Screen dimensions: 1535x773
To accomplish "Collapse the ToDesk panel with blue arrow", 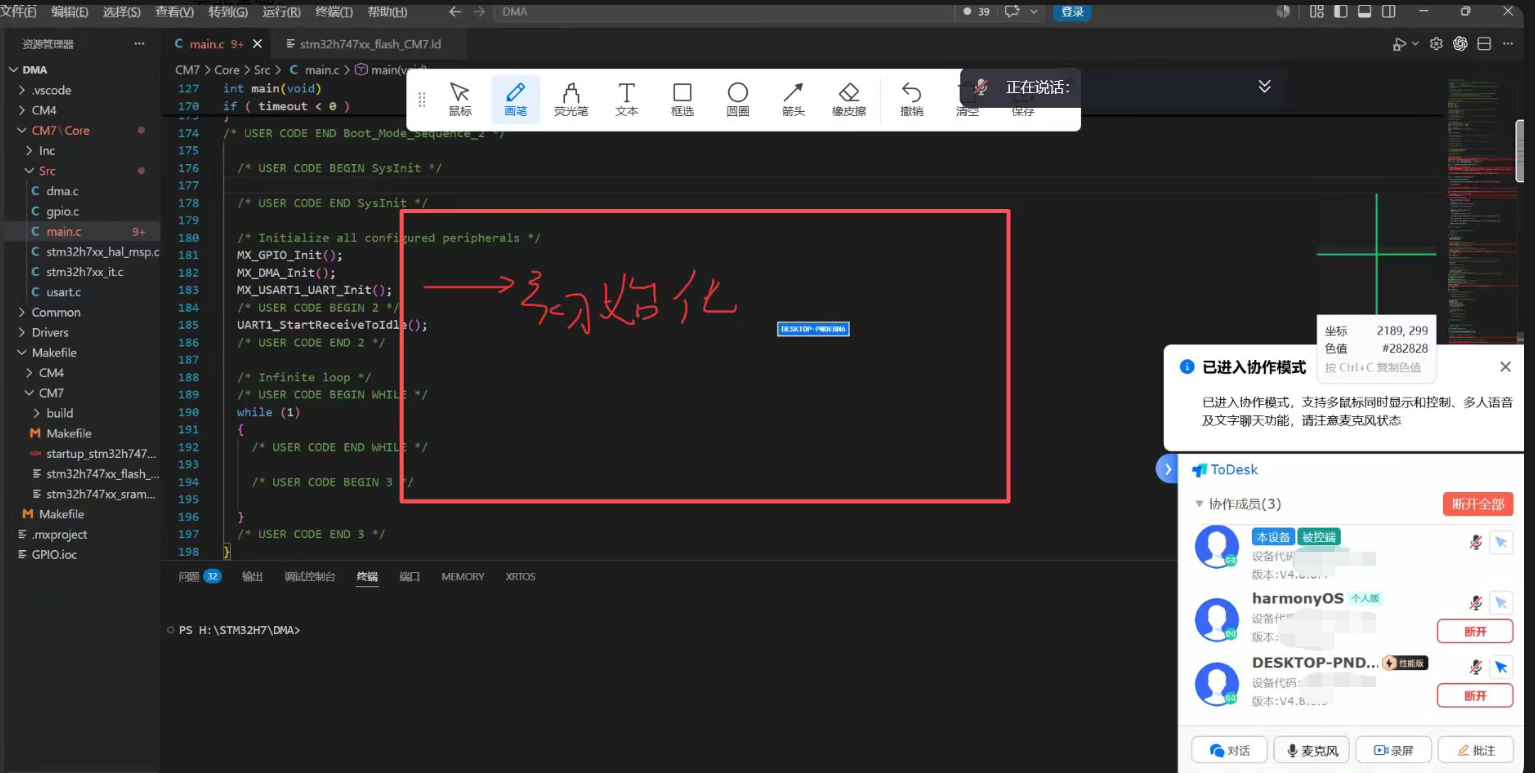I will point(1166,469).
